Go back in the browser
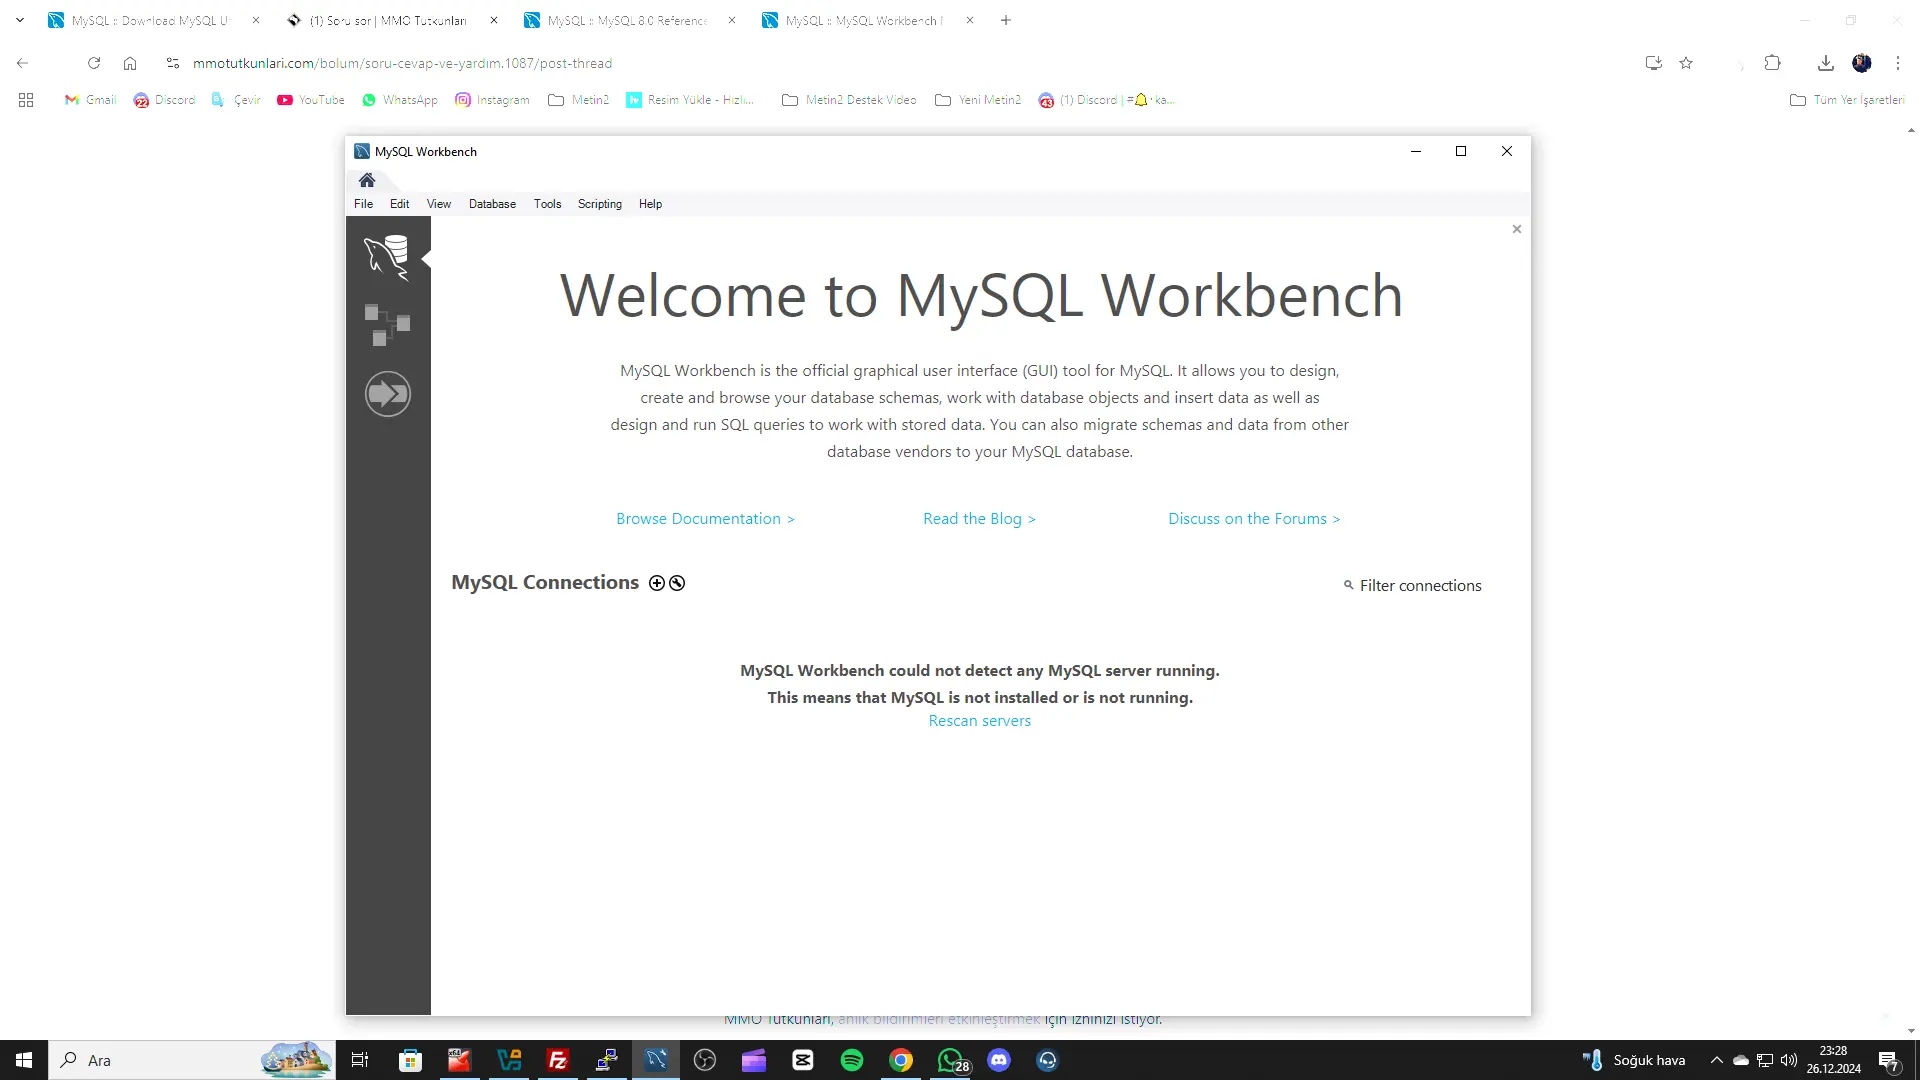 click(22, 63)
